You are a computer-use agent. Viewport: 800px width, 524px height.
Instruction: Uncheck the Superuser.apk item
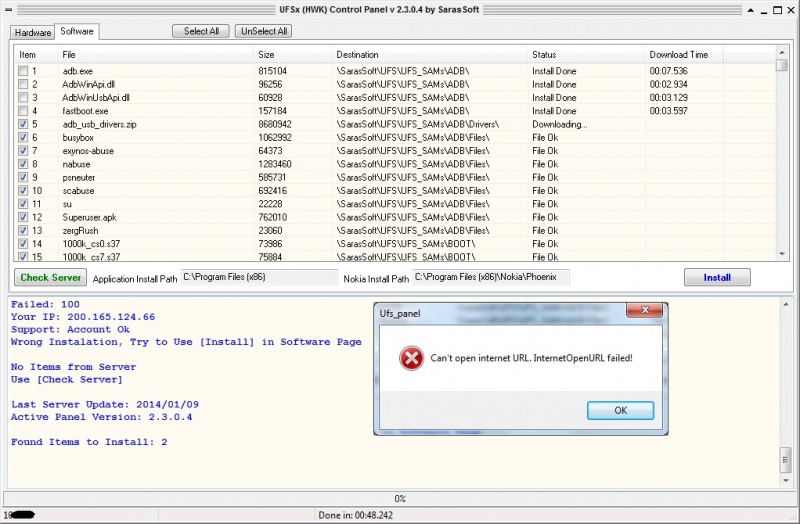(x=23, y=217)
